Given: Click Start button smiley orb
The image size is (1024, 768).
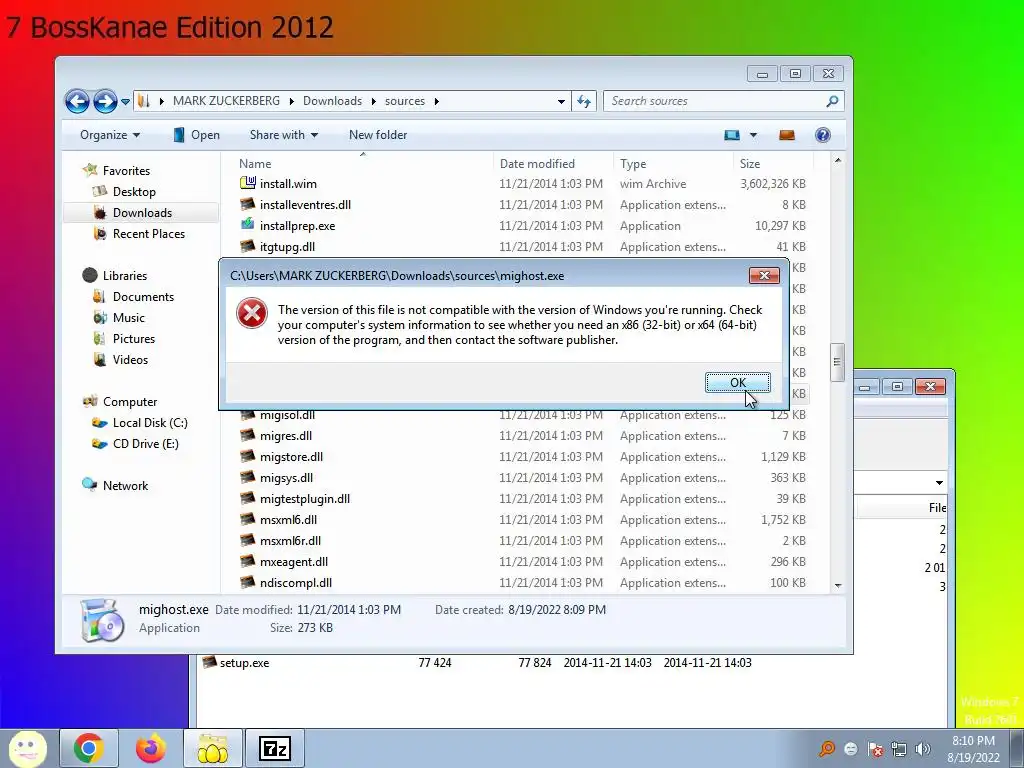Looking at the screenshot, I should click(x=27, y=748).
